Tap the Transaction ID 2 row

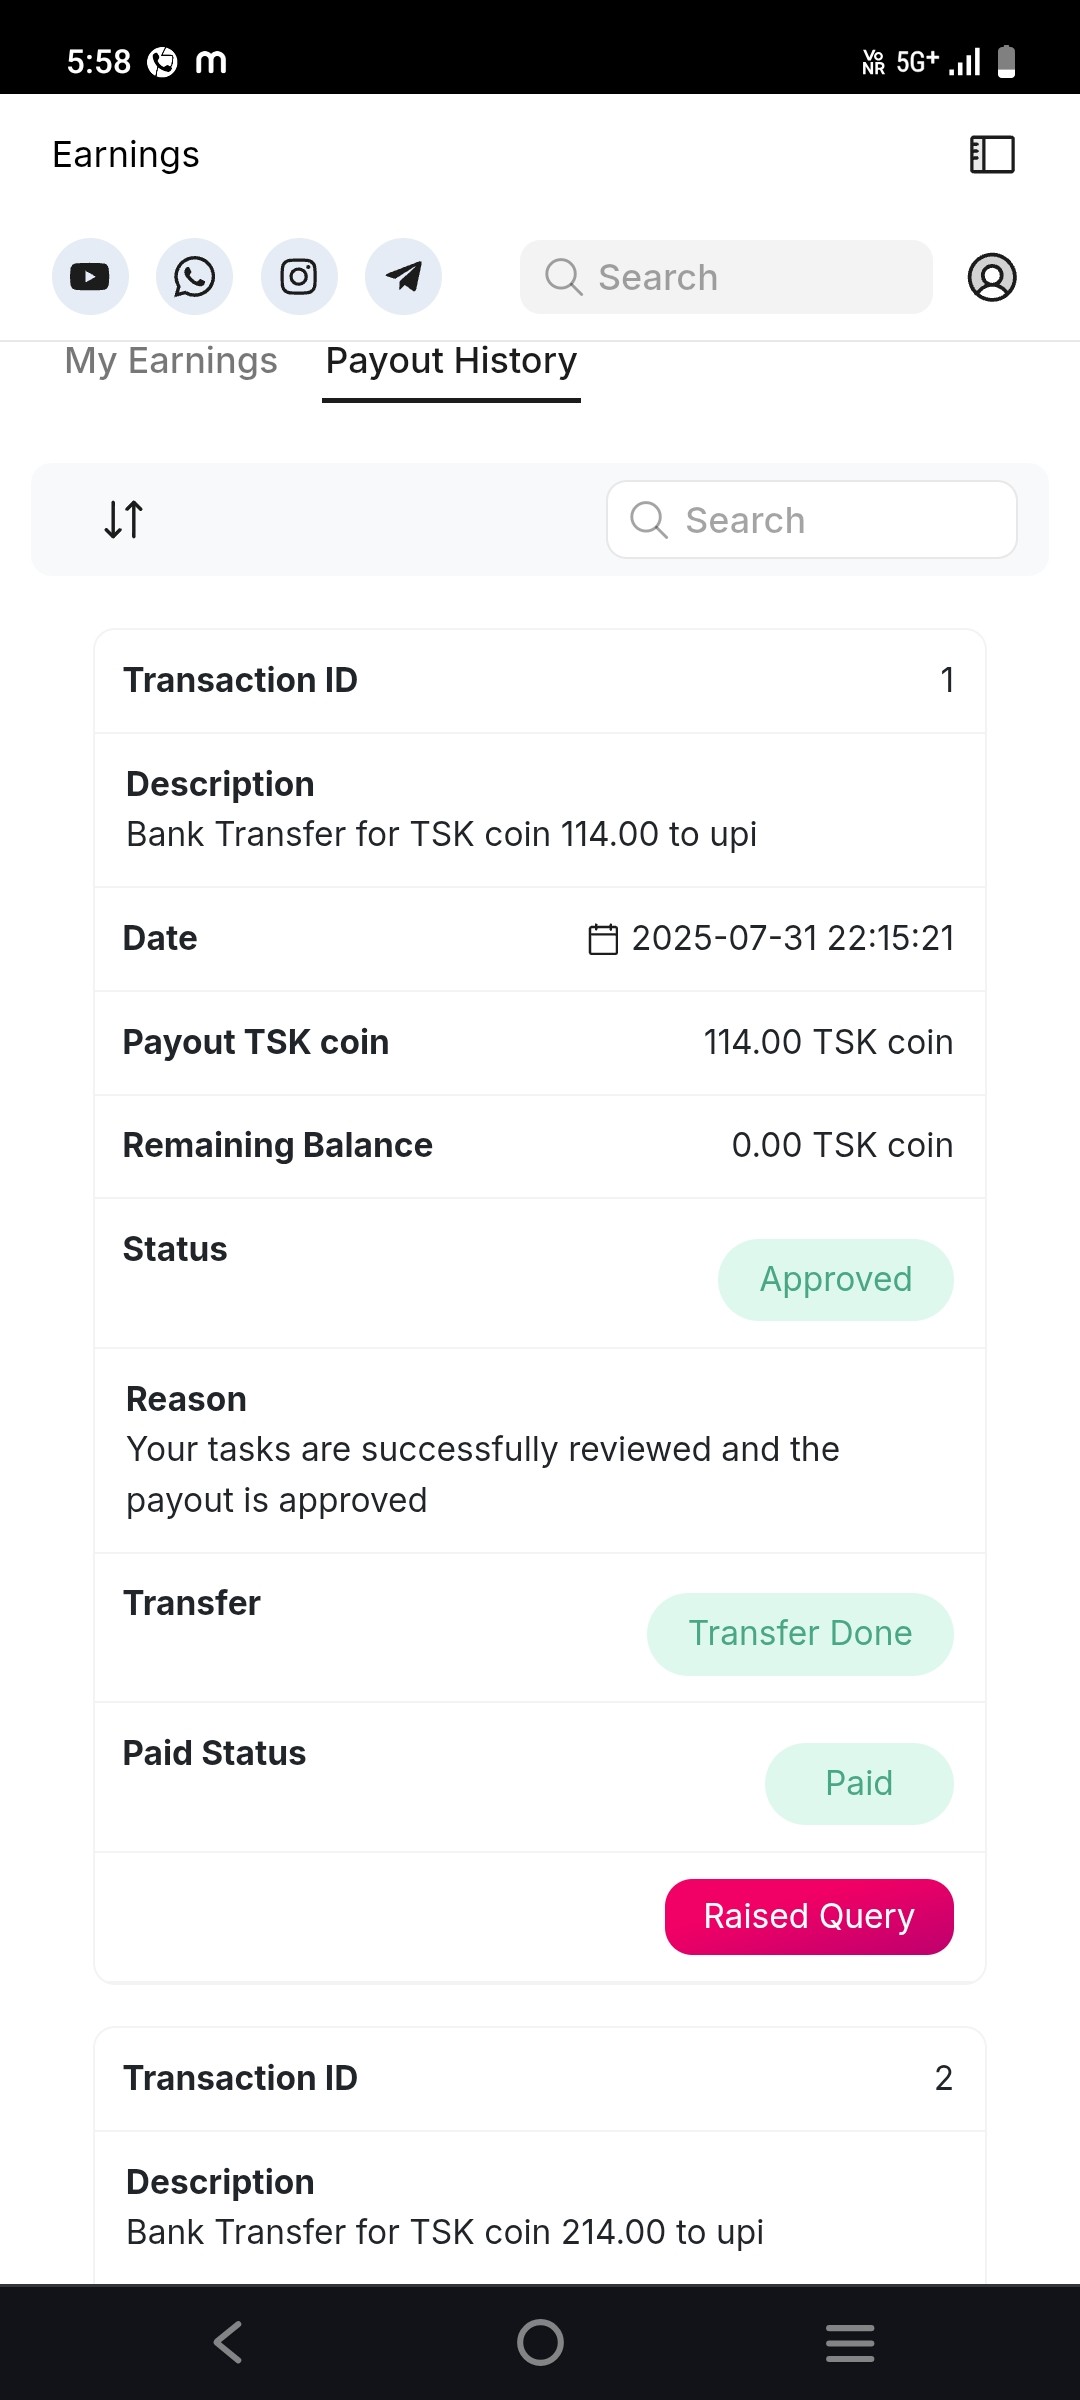tap(540, 2078)
